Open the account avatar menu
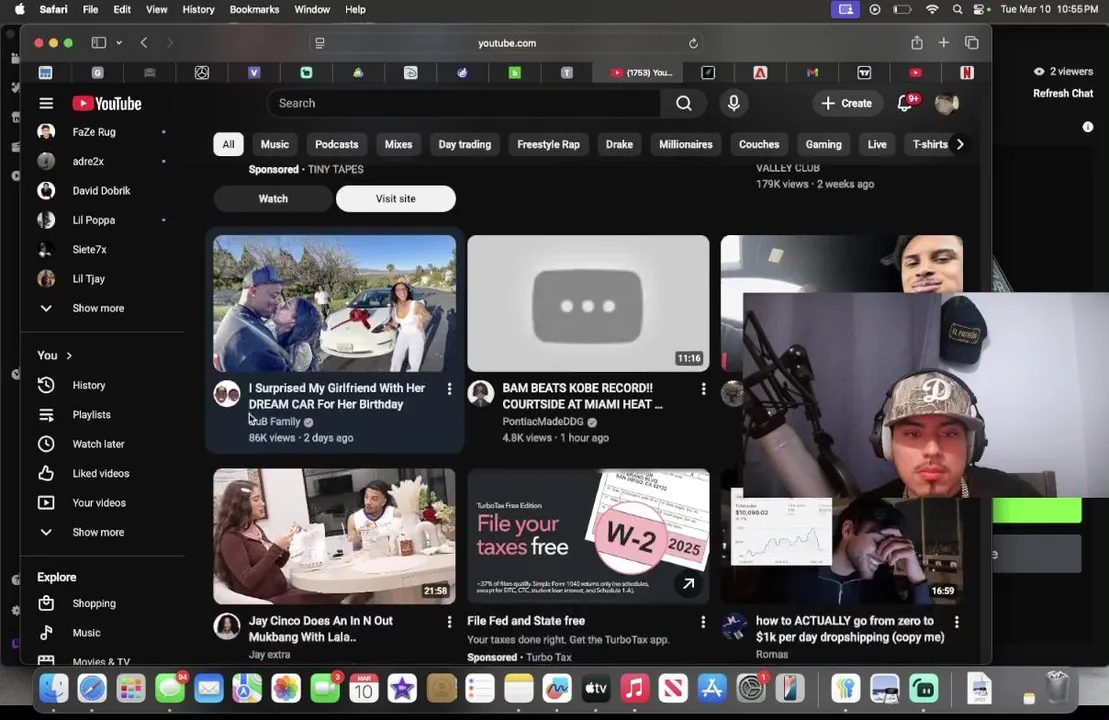Viewport: 1109px width, 720px height. click(946, 103)
